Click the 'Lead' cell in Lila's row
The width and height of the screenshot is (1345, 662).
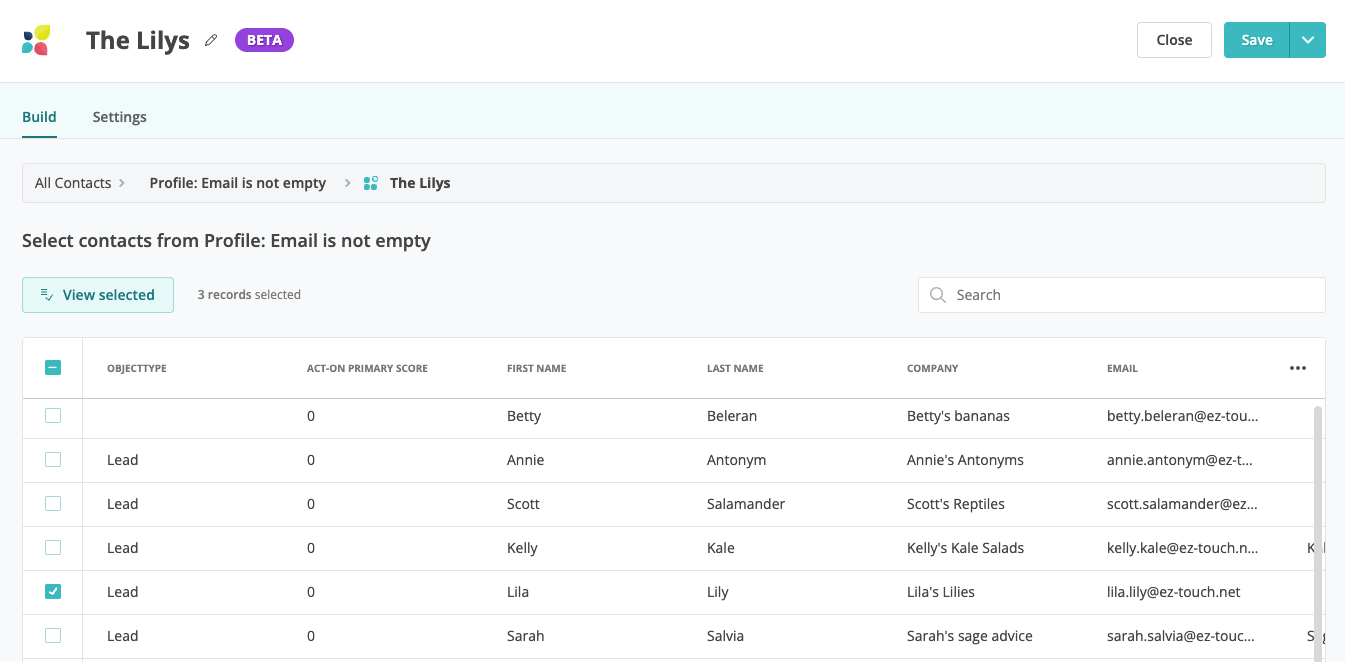(122, 592)
